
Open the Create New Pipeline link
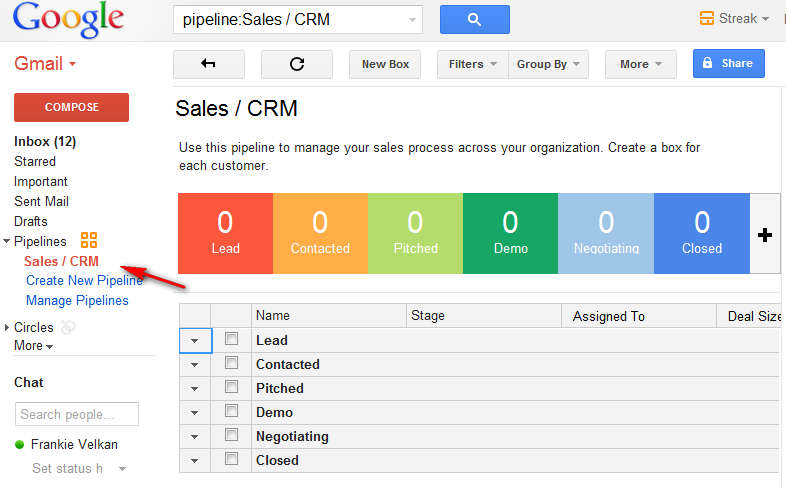84,281
